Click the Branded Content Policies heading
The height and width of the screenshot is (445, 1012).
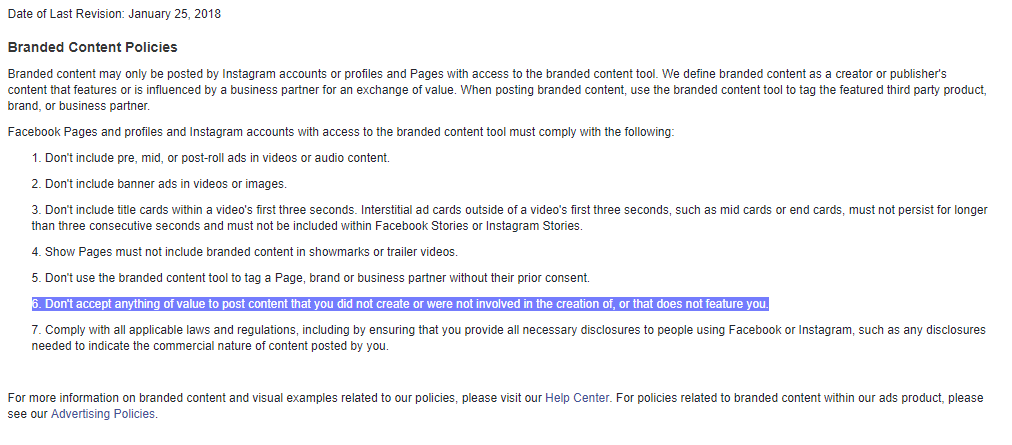coord(92,47)
